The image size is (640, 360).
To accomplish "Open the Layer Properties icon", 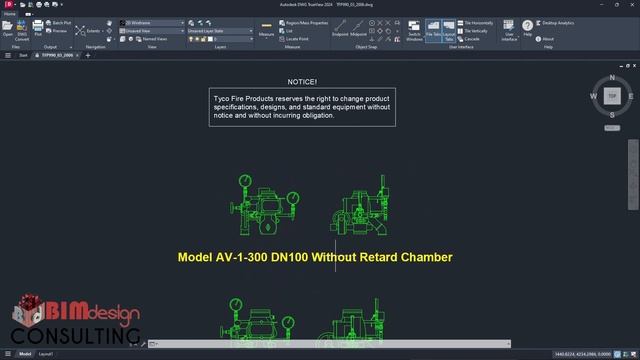I will pyautogui.click(x=191, y=23).
